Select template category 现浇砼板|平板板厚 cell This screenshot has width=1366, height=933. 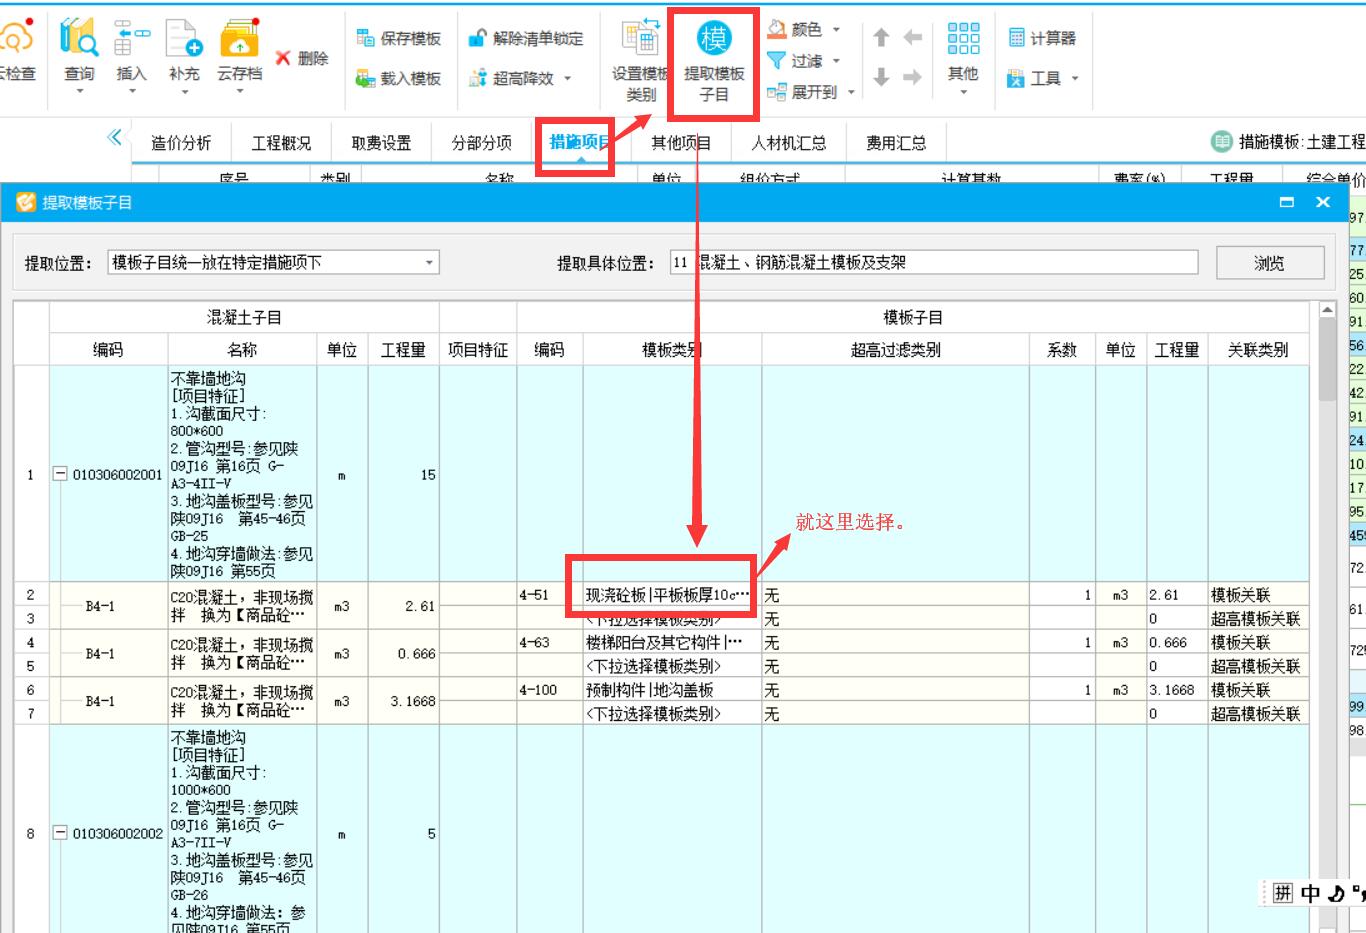[x=672, y=595]
